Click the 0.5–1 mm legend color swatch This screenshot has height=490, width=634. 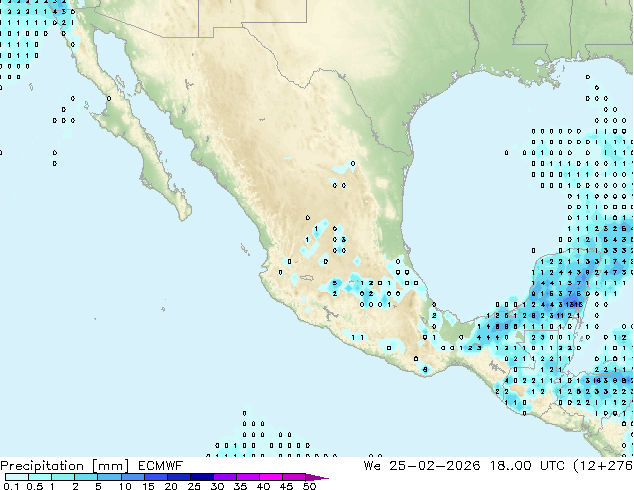(40, 477)
